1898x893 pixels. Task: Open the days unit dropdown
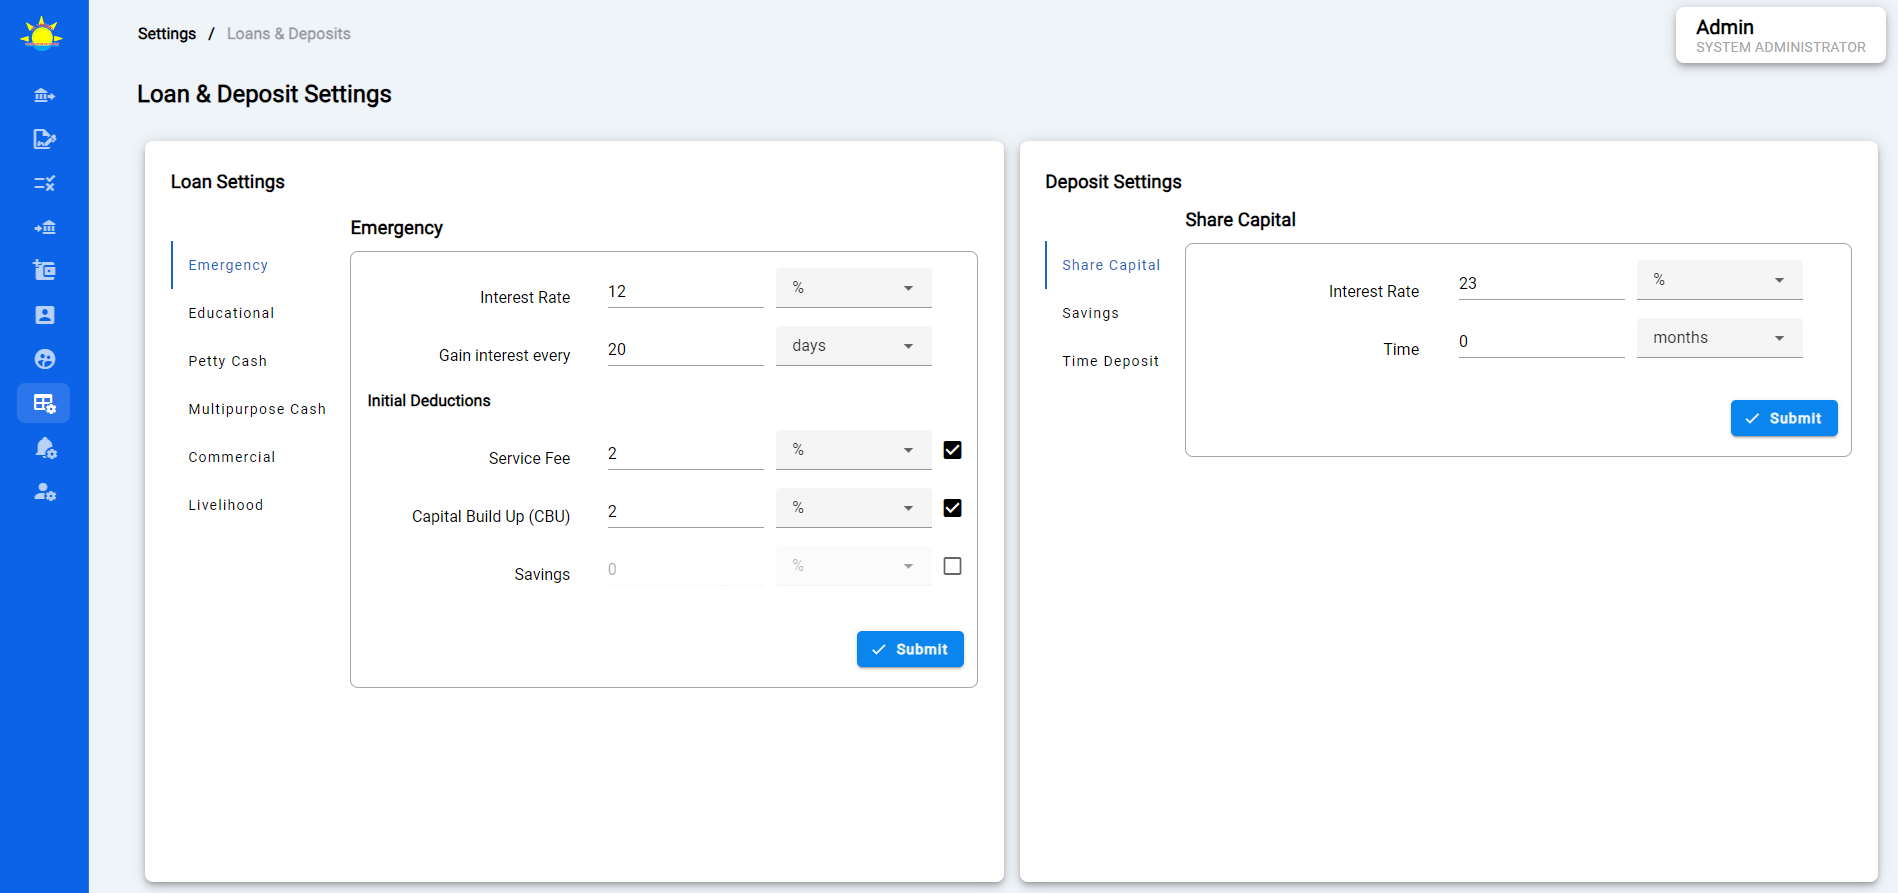[x=854, y=346]
